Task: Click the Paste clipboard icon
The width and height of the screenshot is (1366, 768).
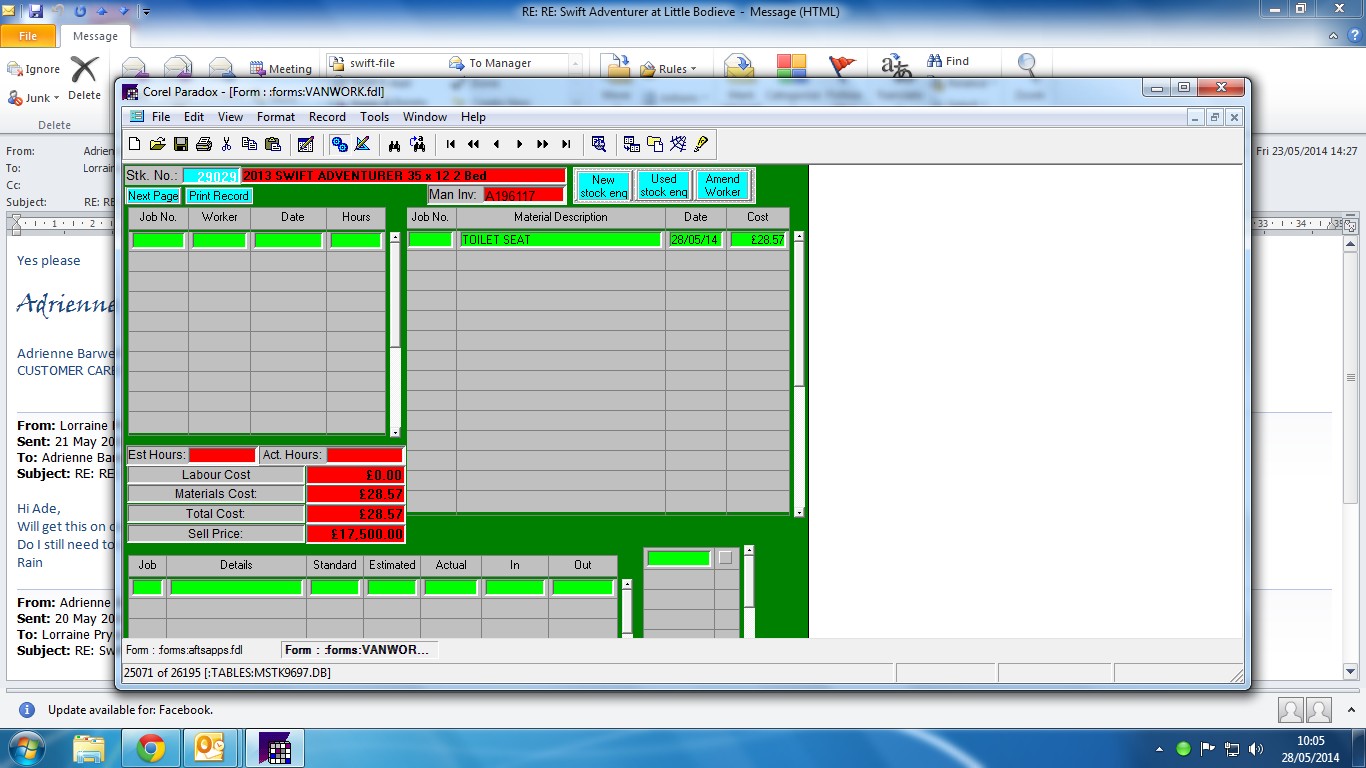Action: click(x=272, y=144)
